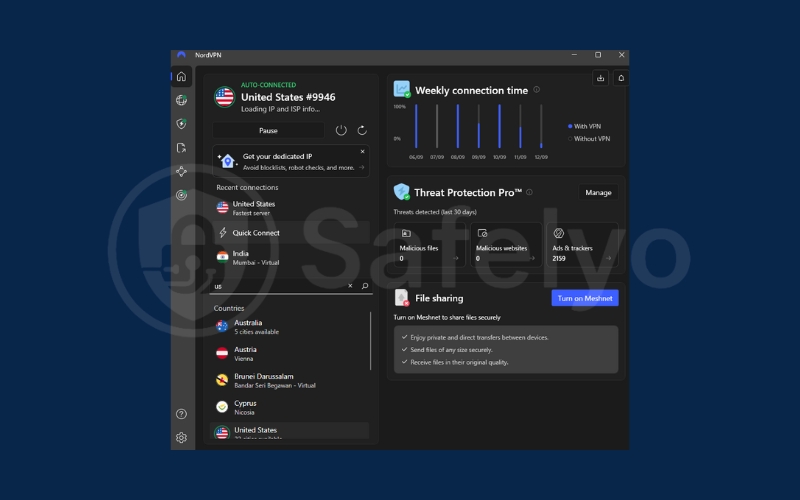Image resolution: width=800 pixels, height=500 pixels.
Task: Click the Threats detected (last 30 days) text
Action: tap(435, 212)
